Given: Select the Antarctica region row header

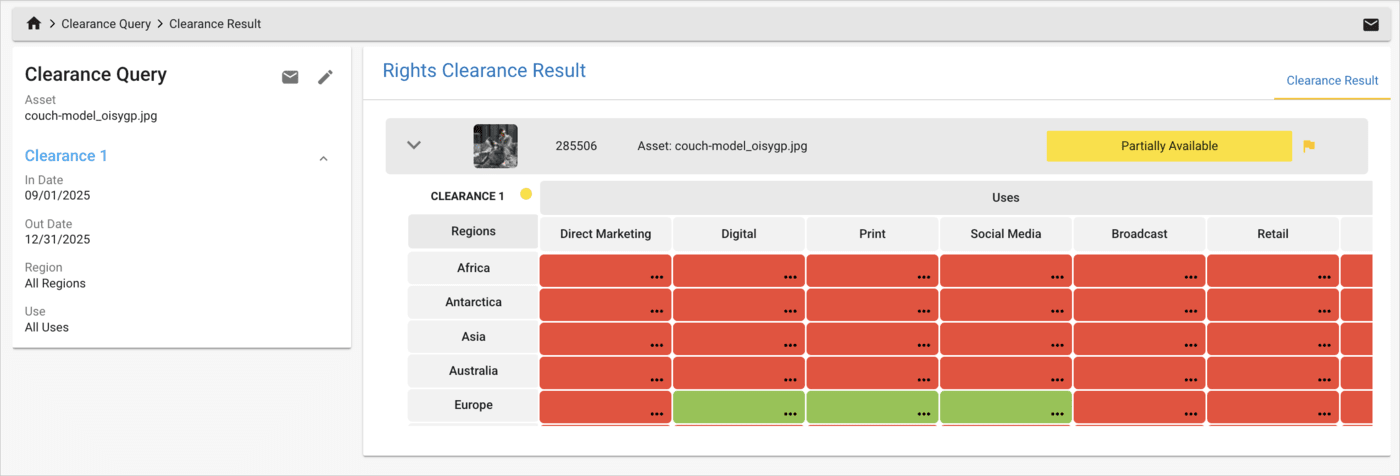Looking at the screenshot, I should coord(473,302).
